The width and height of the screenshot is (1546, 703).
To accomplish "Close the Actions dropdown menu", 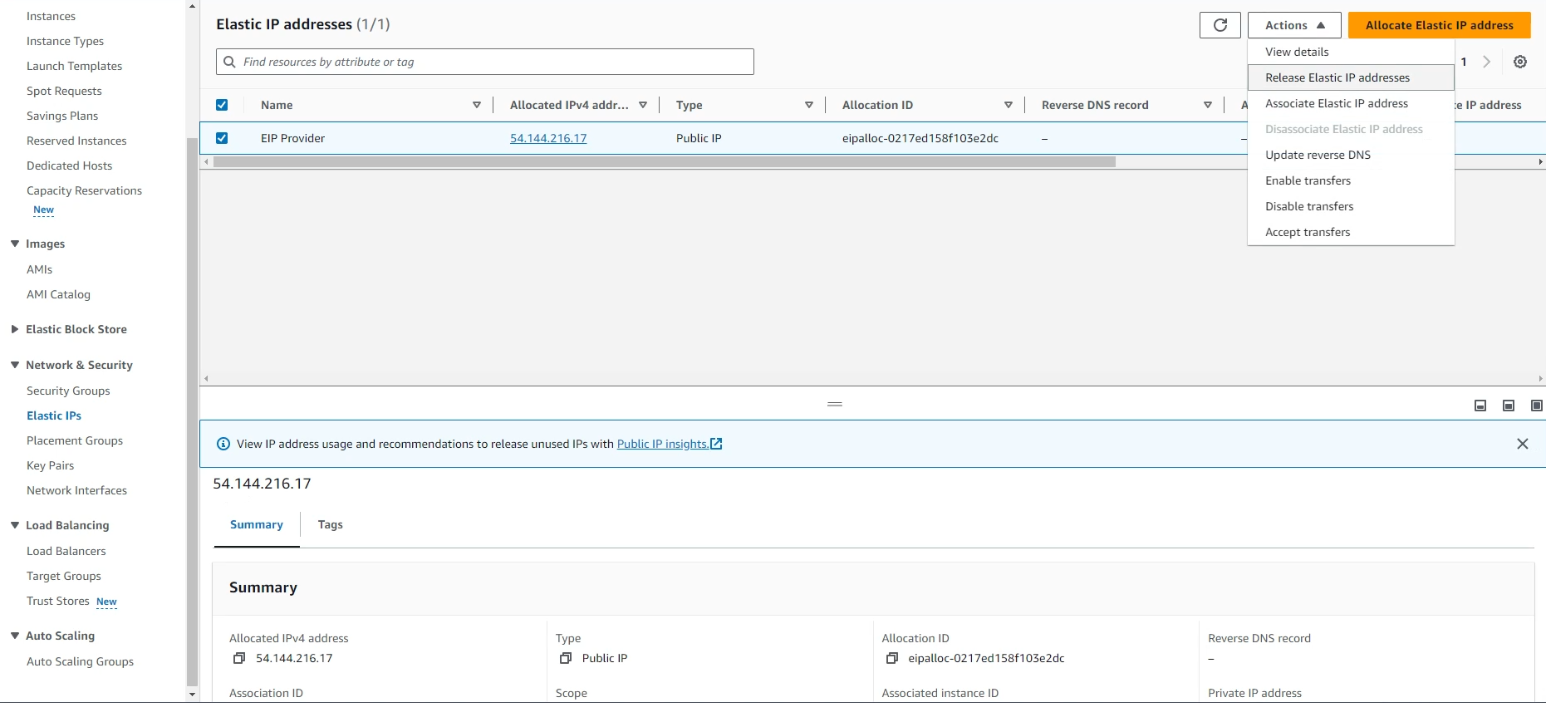I will [x=1294, y=26].
